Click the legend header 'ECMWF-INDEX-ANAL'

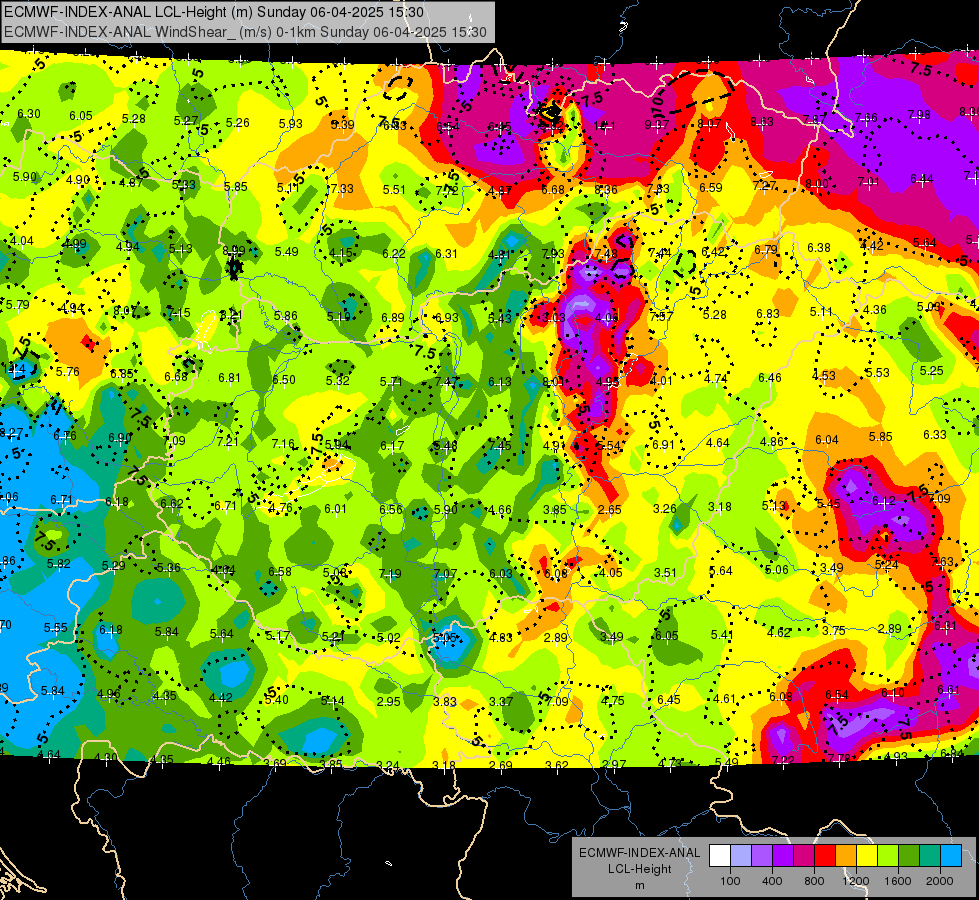pos(639,853)
